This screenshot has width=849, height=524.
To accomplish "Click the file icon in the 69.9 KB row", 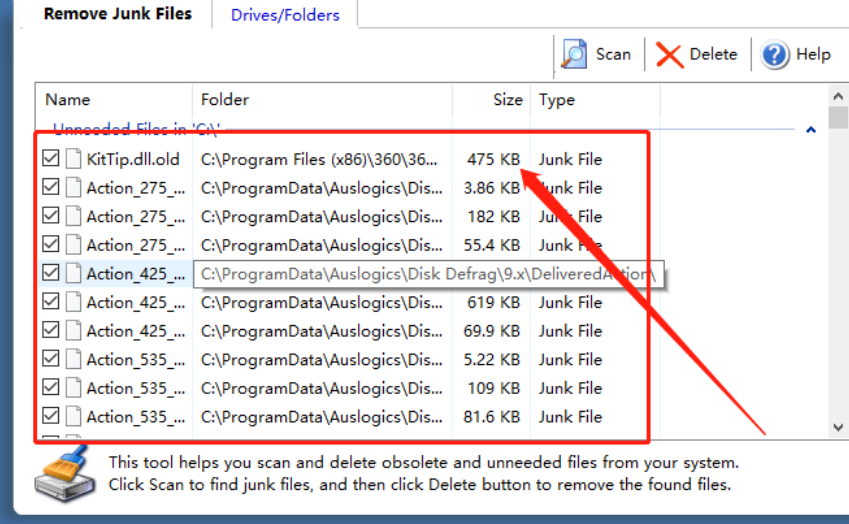I will [74, 331].
